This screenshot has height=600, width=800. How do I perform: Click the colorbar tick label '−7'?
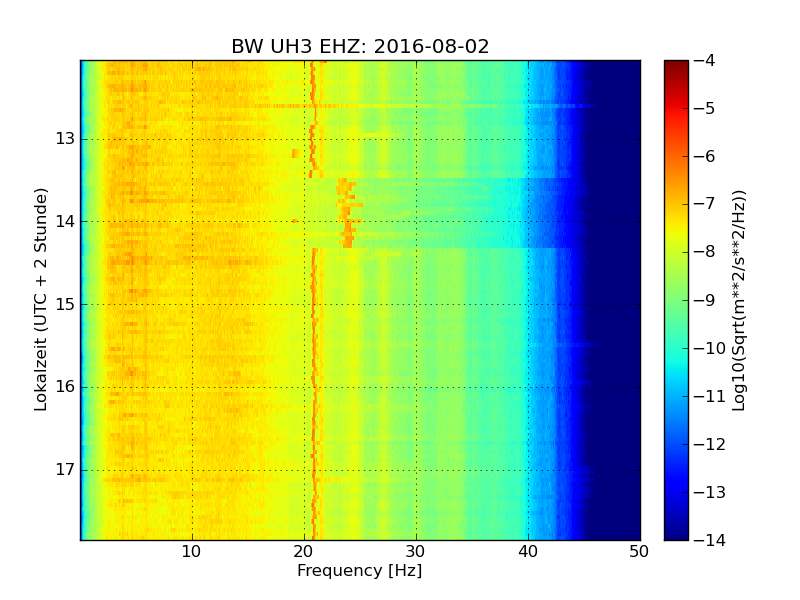[704, 204]
